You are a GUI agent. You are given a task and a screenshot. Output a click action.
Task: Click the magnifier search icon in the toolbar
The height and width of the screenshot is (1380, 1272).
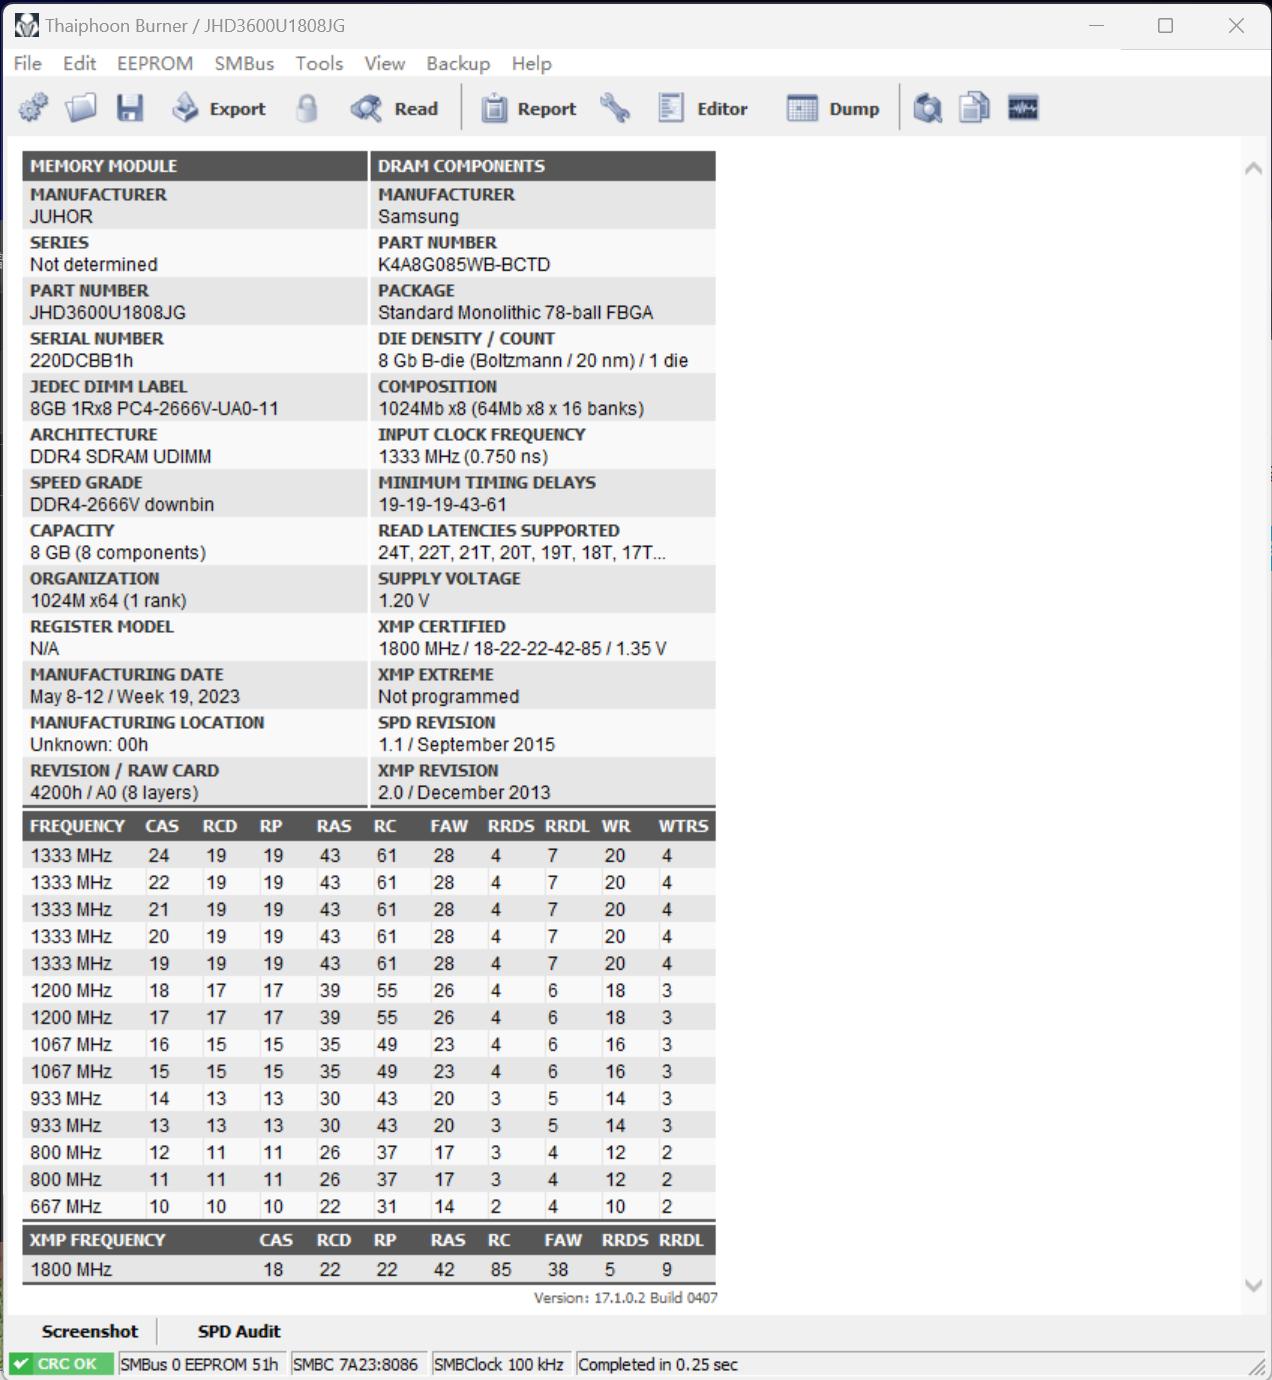[x=928, y=108]
